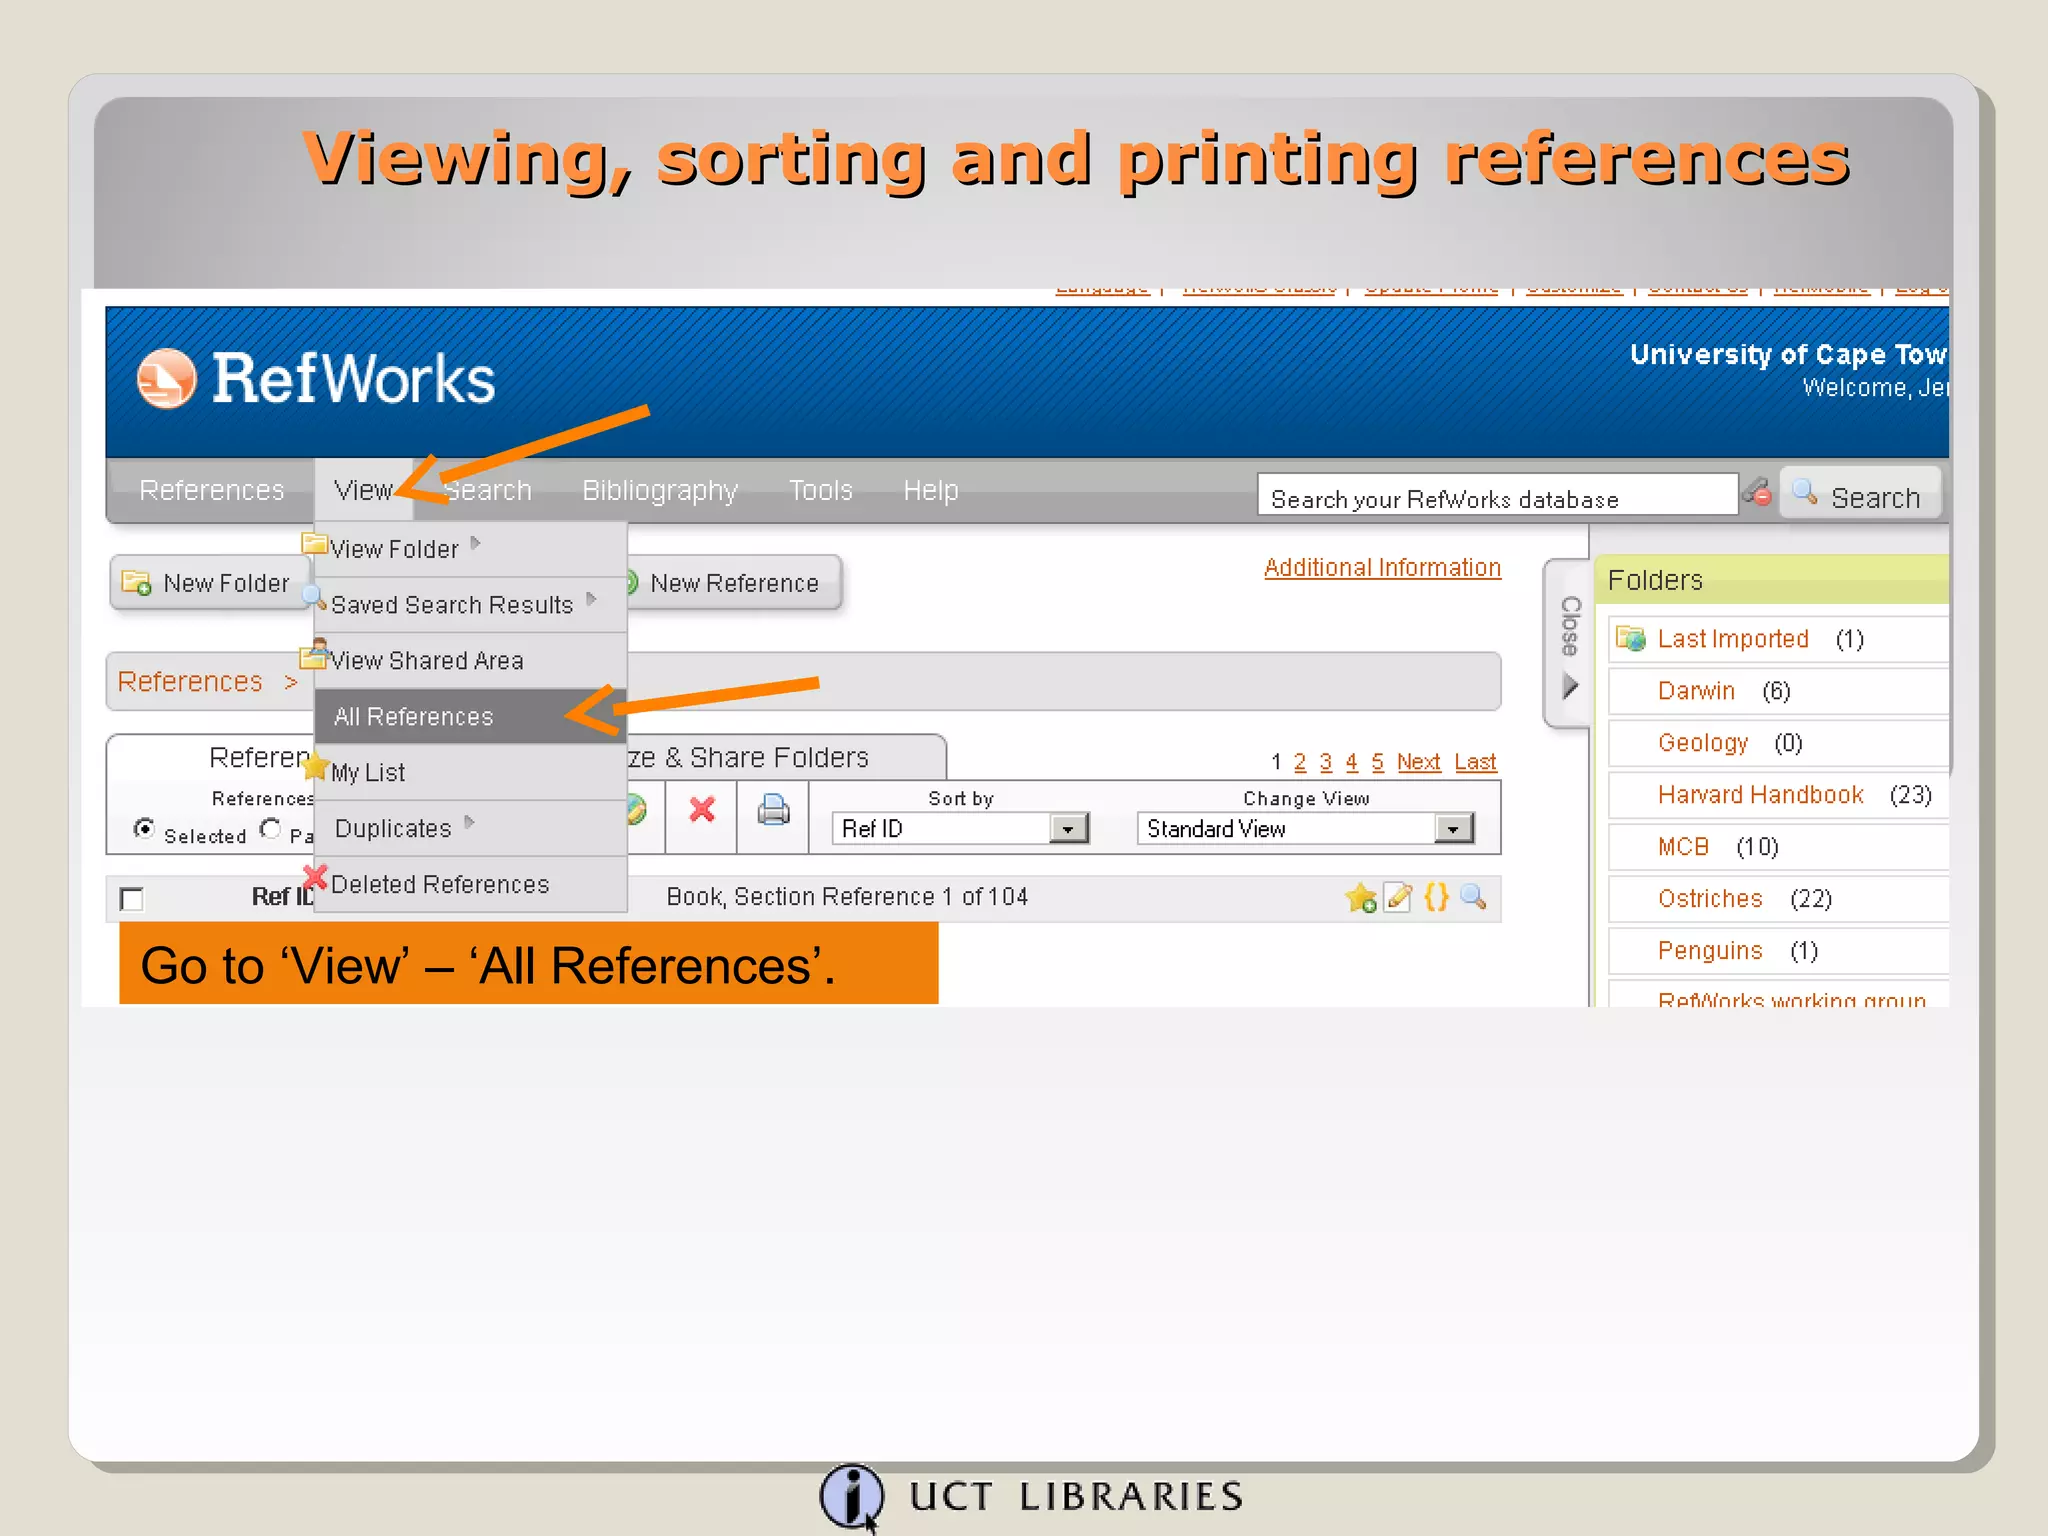This screenshot has width=2048, height=1536.
Task: Click the Next page link
Action: click(x=1418, y=762)
